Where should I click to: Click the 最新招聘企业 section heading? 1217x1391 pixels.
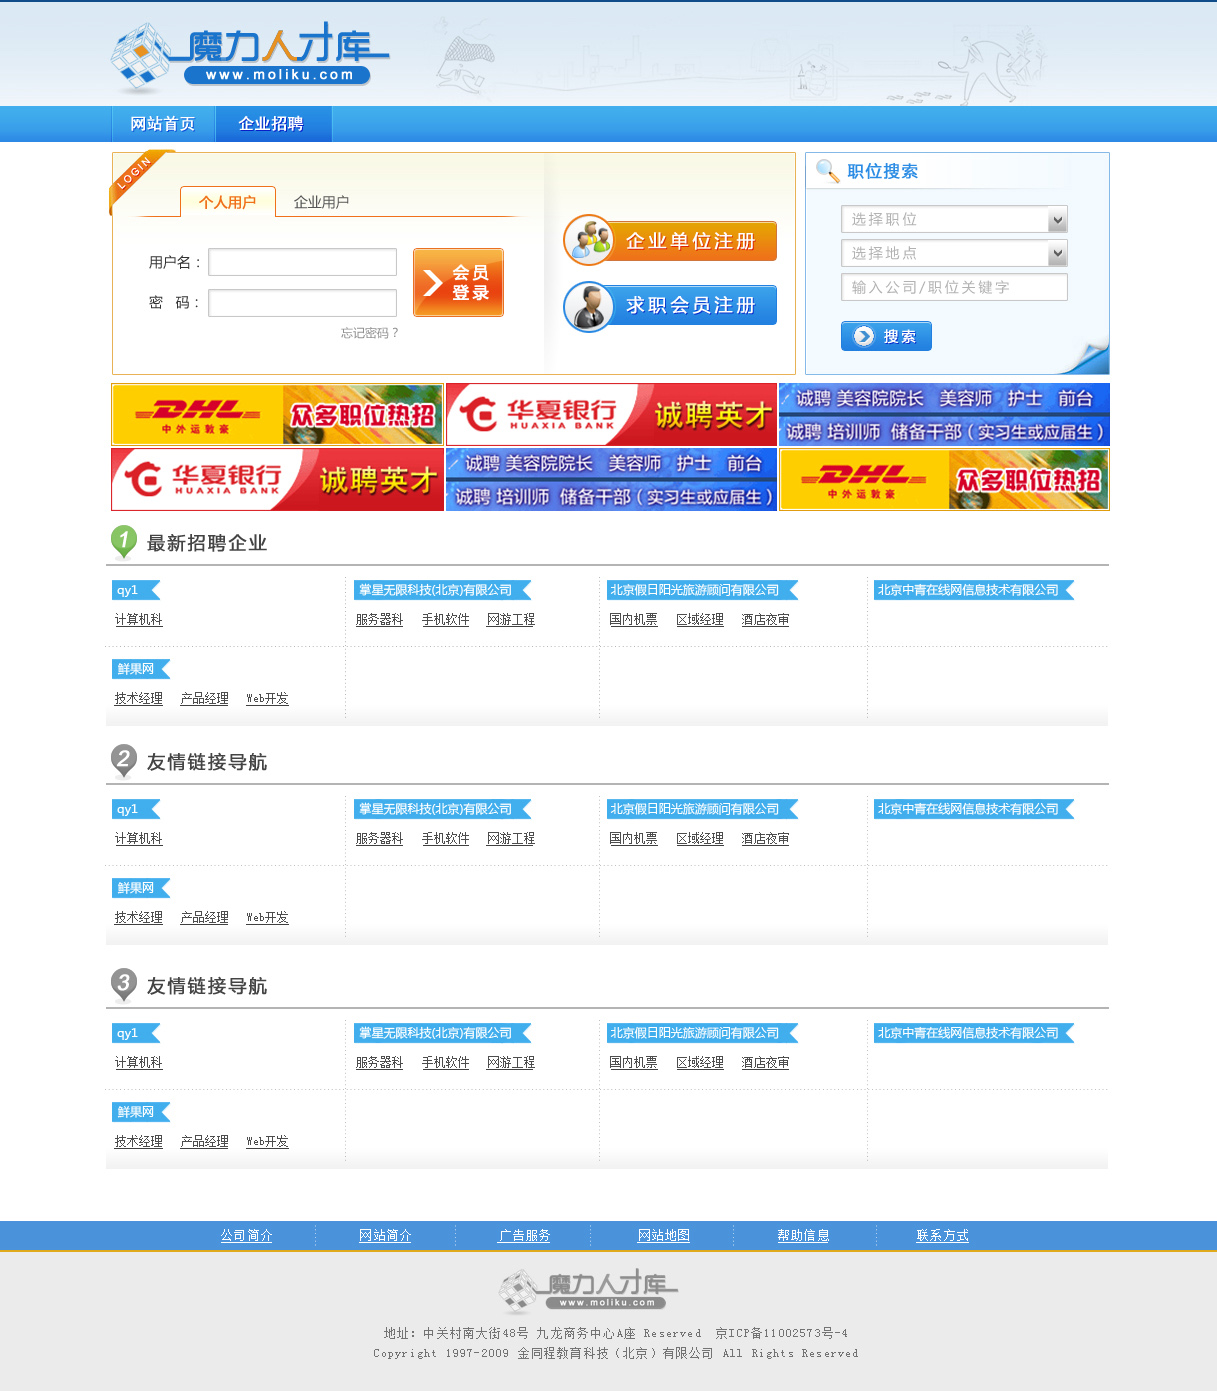click(207, 543)
